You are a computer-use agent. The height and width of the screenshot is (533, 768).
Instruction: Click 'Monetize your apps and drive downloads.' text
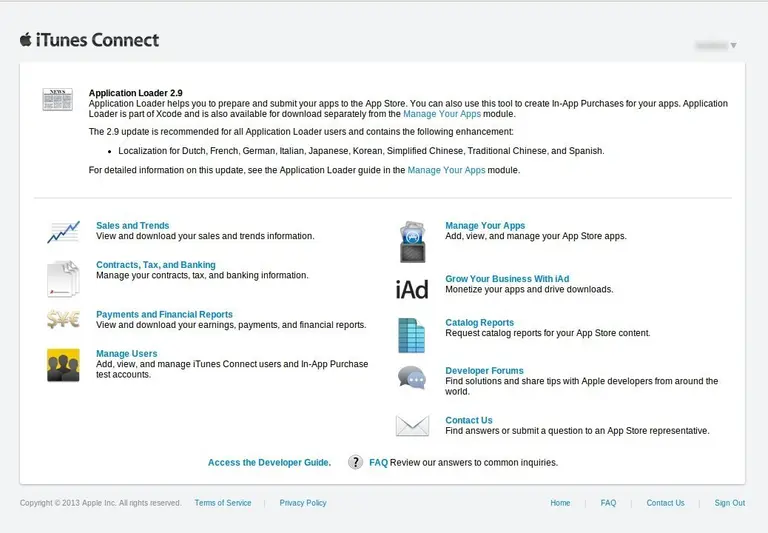pos(529,289)
